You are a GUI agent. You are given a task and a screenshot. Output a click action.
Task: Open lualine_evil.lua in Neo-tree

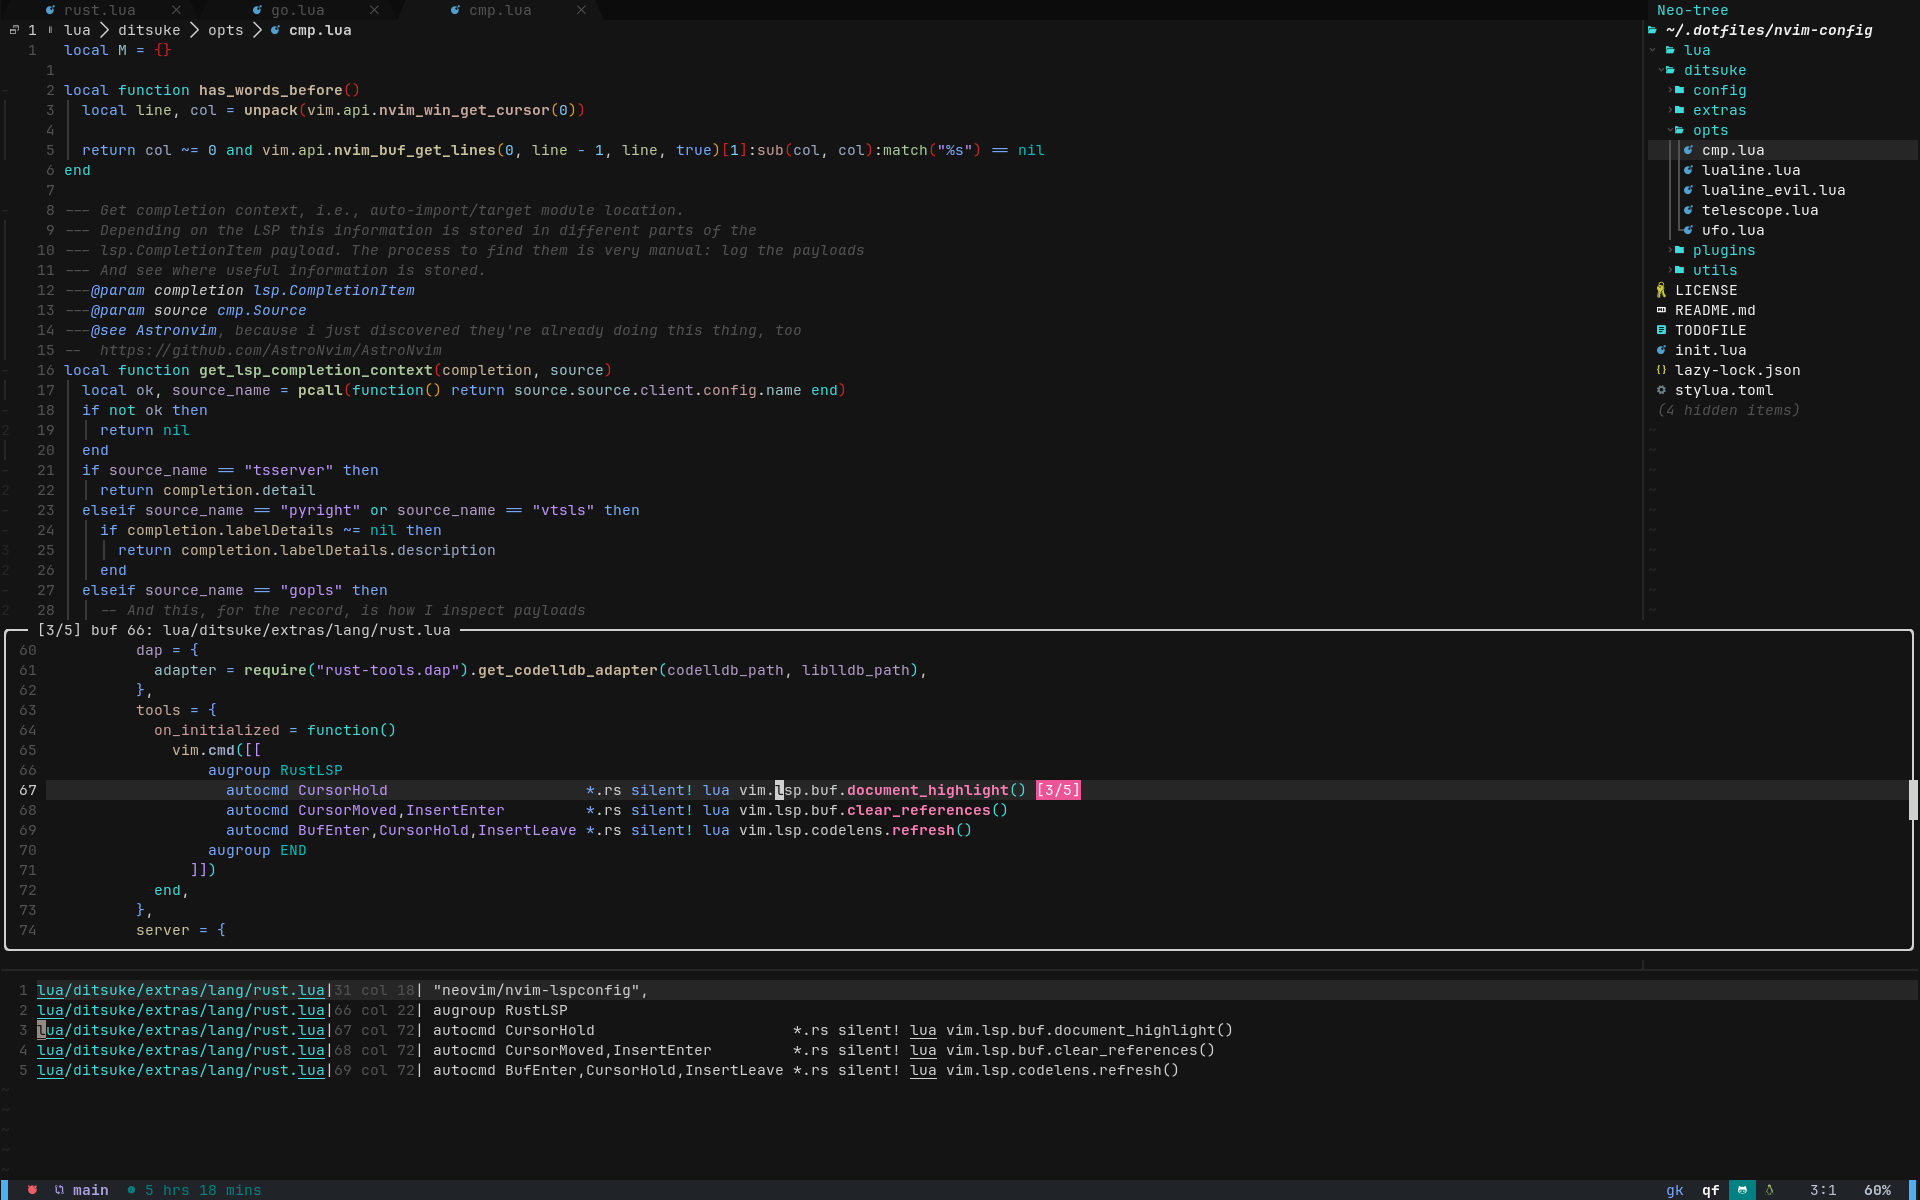click(1774, 190)
